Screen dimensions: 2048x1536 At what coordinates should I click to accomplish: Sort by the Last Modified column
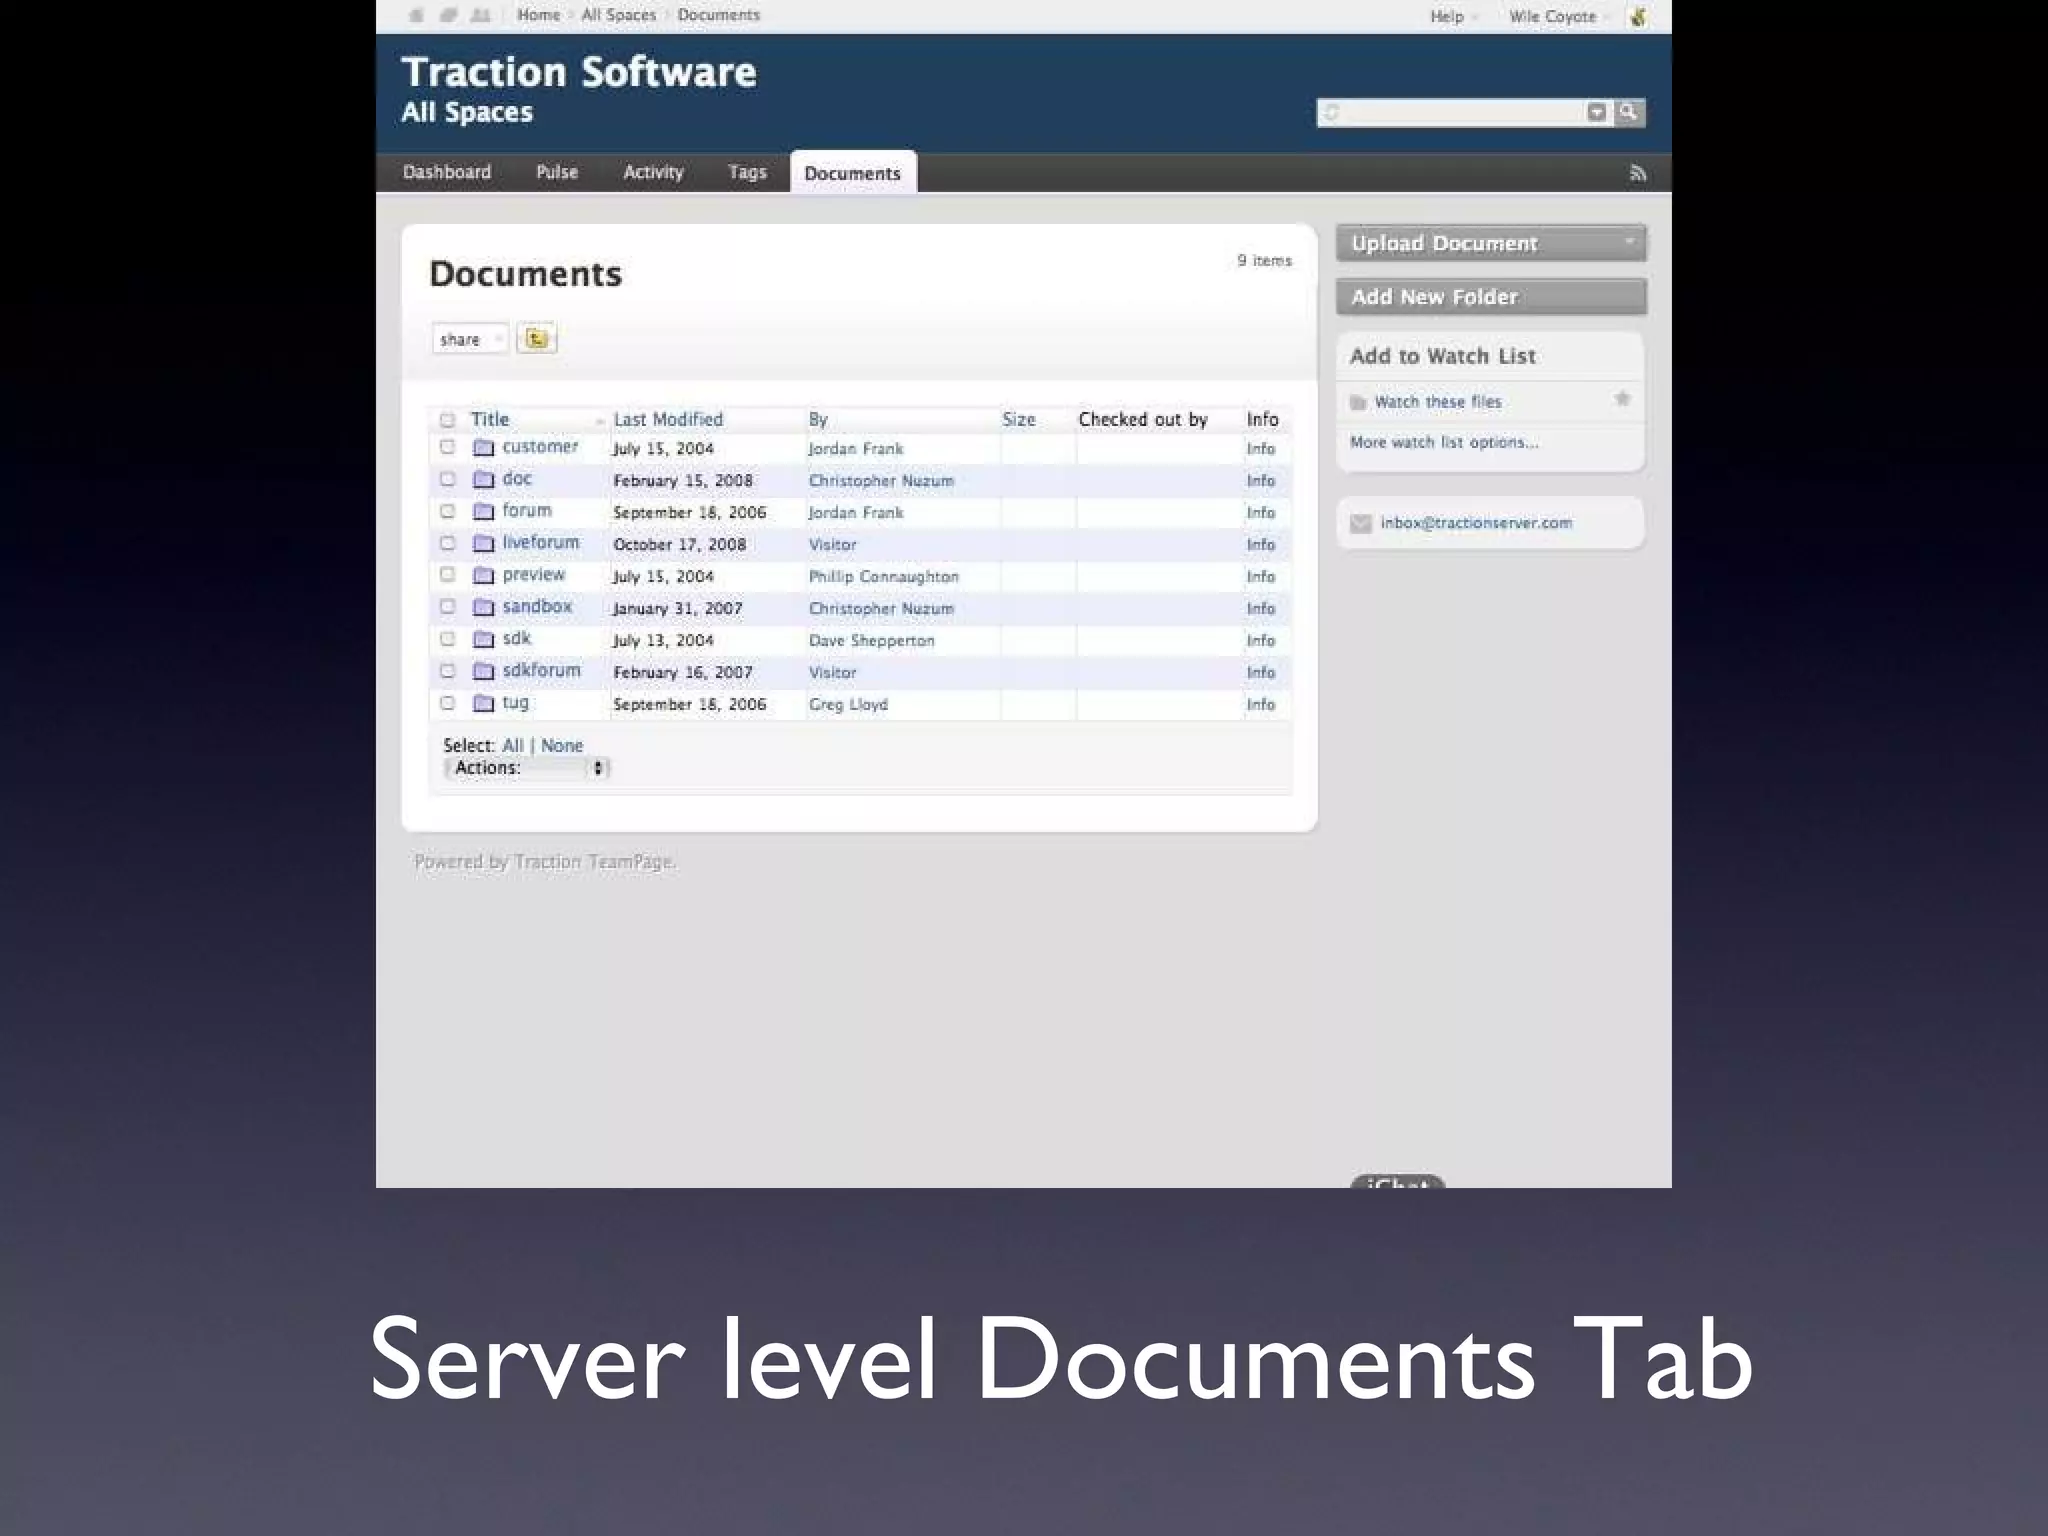click(668, 419)
